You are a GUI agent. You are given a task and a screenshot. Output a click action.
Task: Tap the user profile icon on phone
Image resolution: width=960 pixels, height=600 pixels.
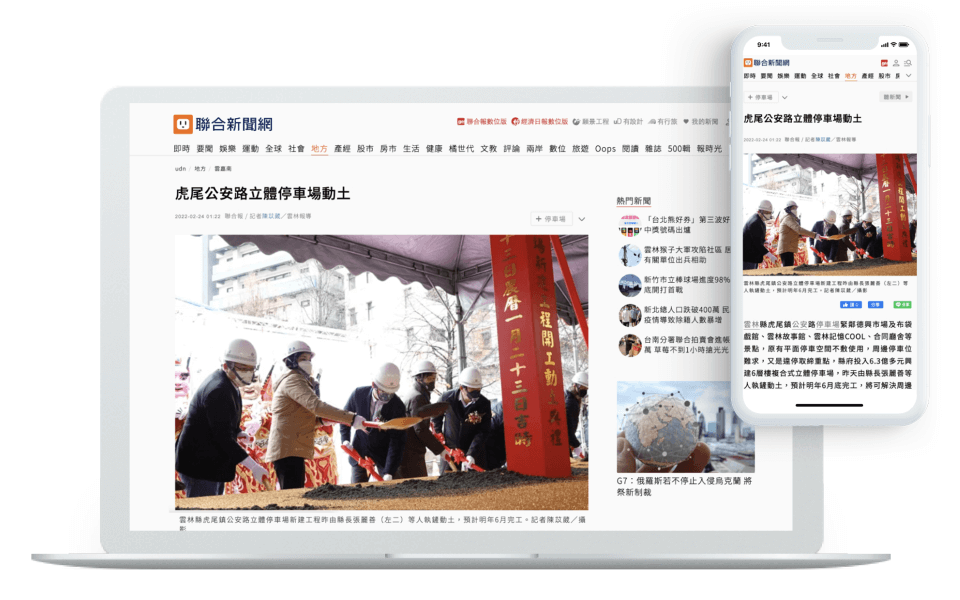tap(896, 63)
